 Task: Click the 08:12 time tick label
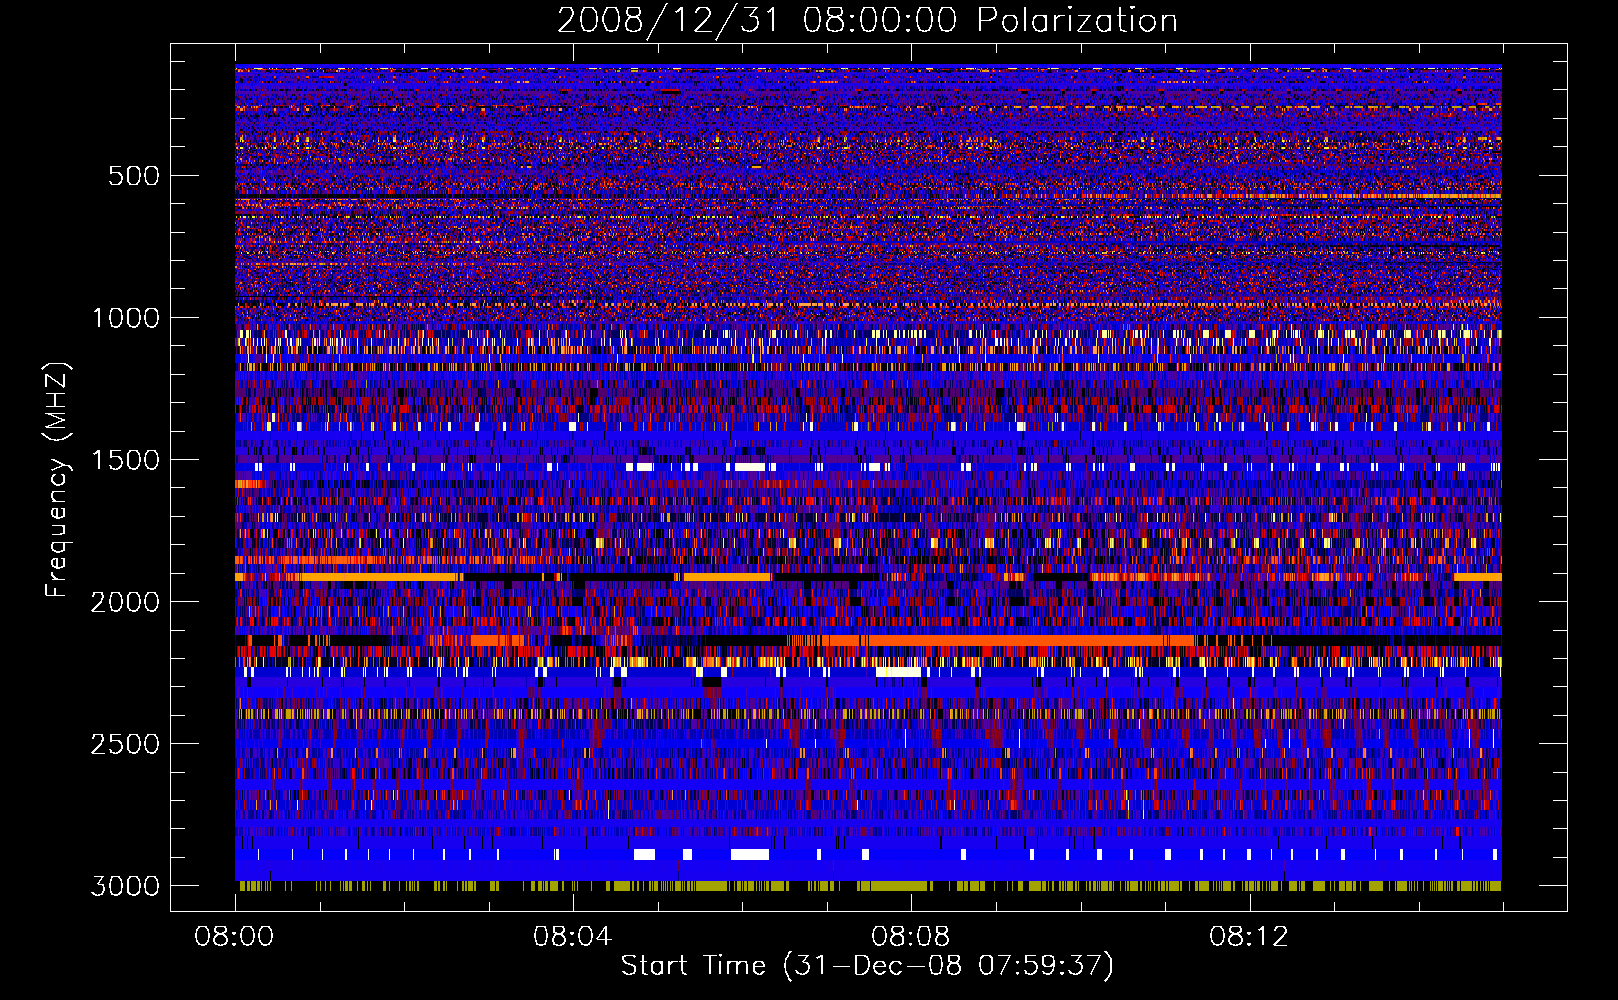tap(1248, 937)
